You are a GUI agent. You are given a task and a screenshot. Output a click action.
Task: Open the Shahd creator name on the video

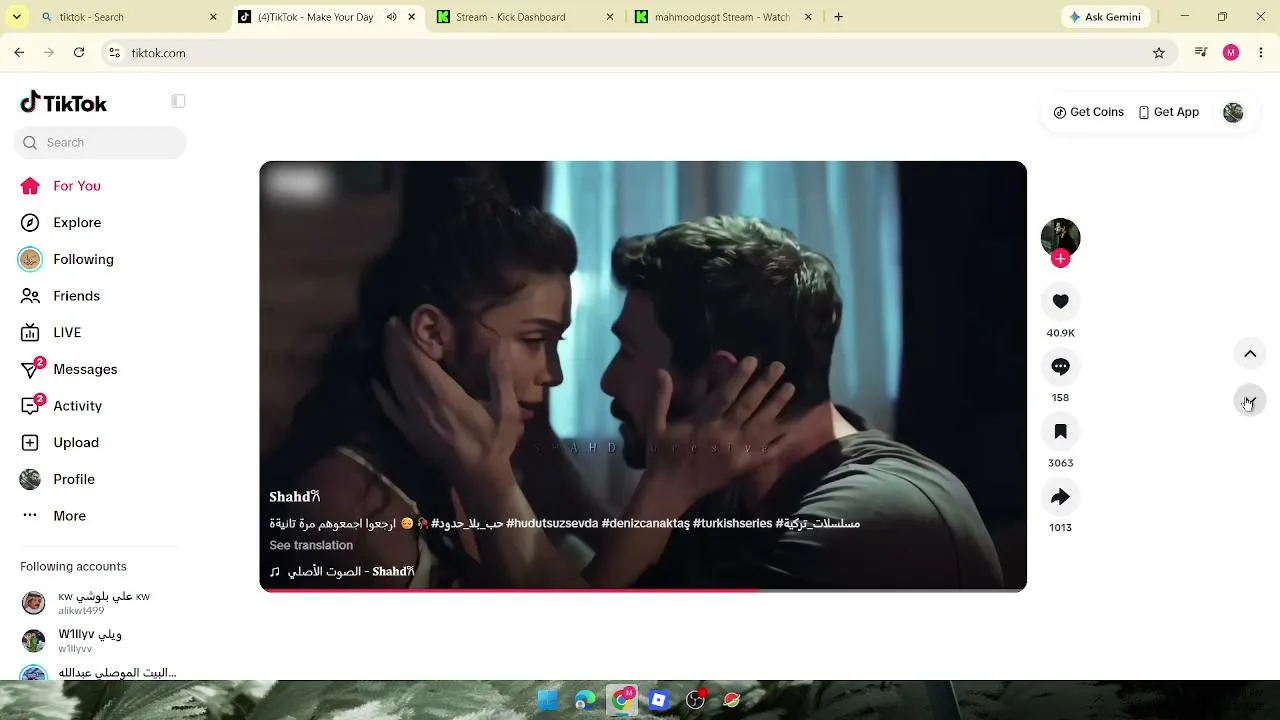(294, 497)
